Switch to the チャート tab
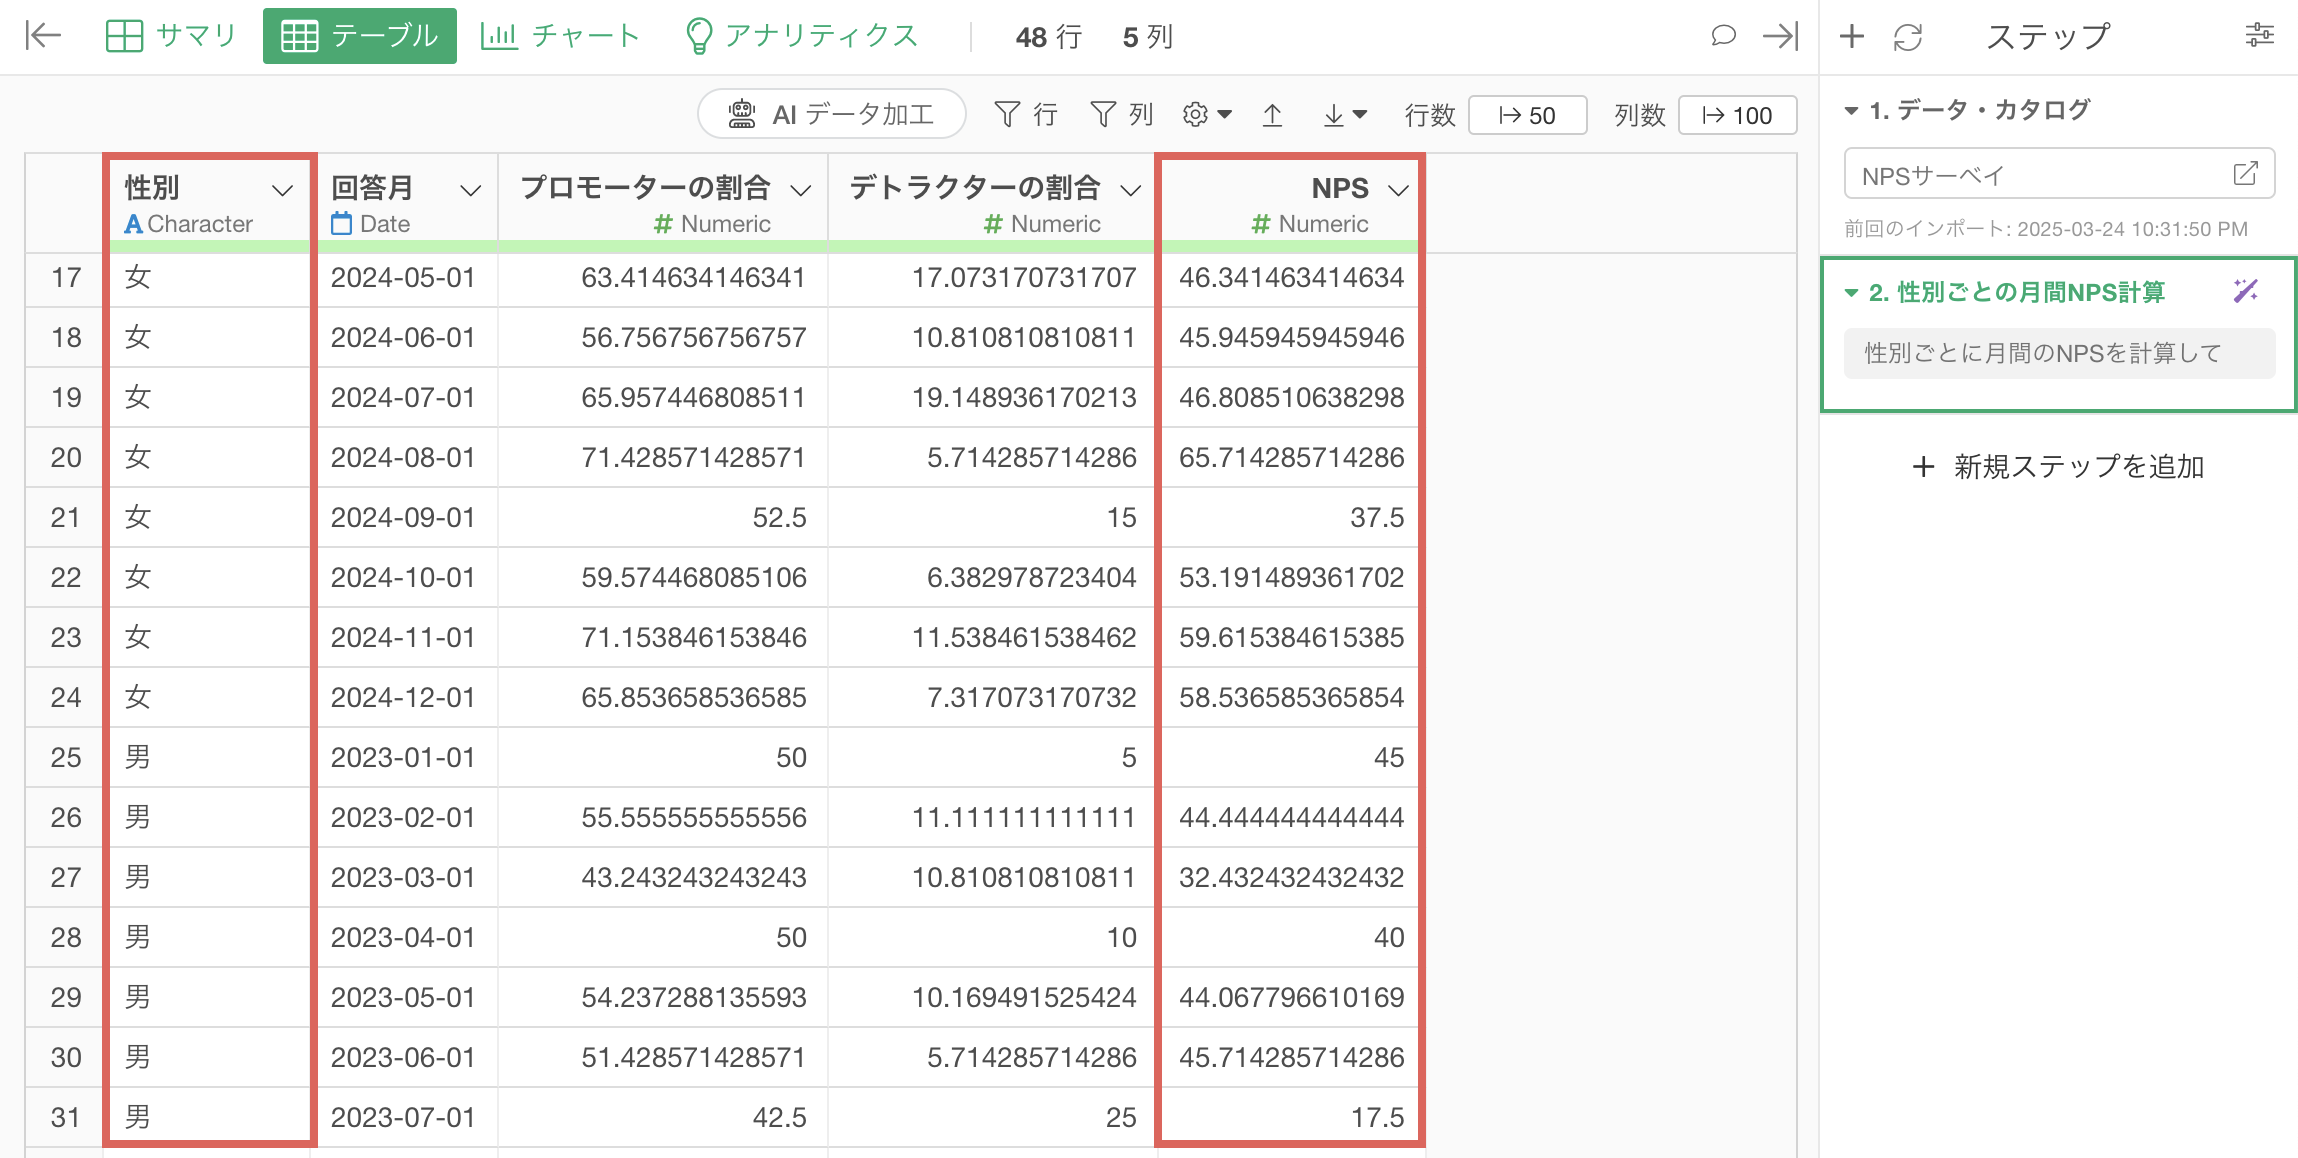Image resolution: width=2298 pixels, height=1158 pixels. pos(560,36)
